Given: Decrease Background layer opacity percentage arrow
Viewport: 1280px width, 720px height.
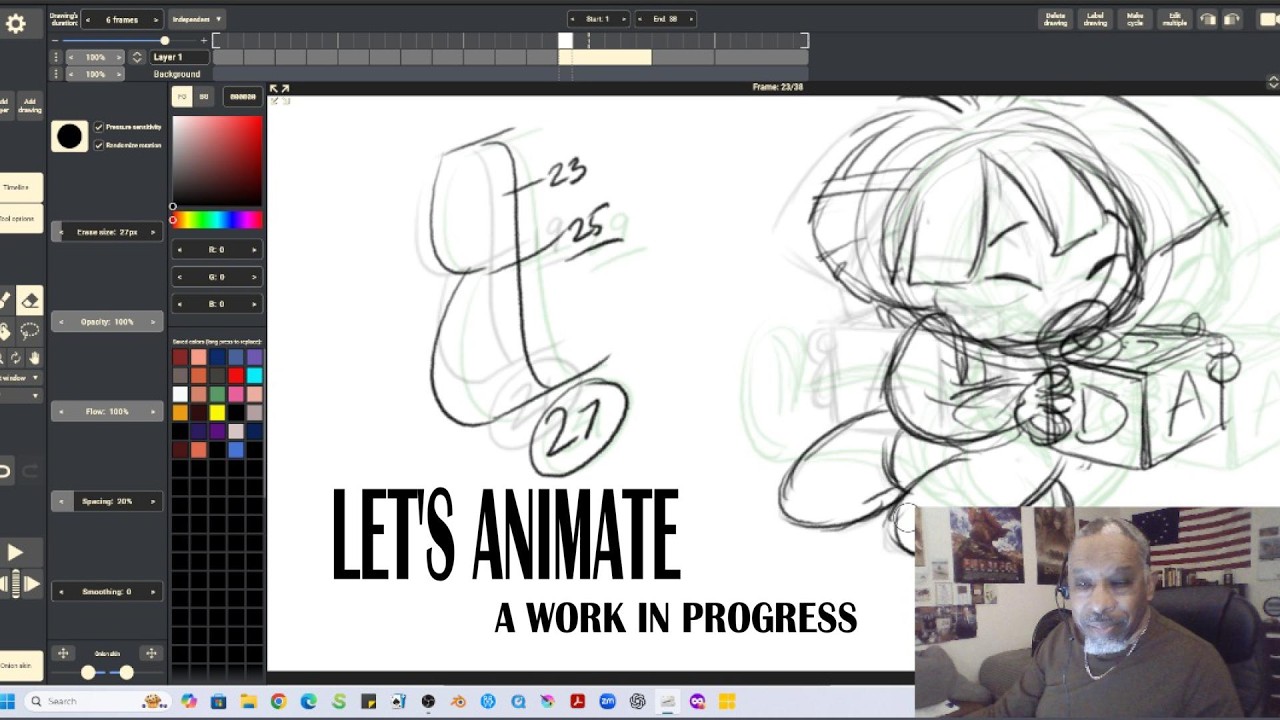Looking at the screenshot, I should click(x=71, y=74).
